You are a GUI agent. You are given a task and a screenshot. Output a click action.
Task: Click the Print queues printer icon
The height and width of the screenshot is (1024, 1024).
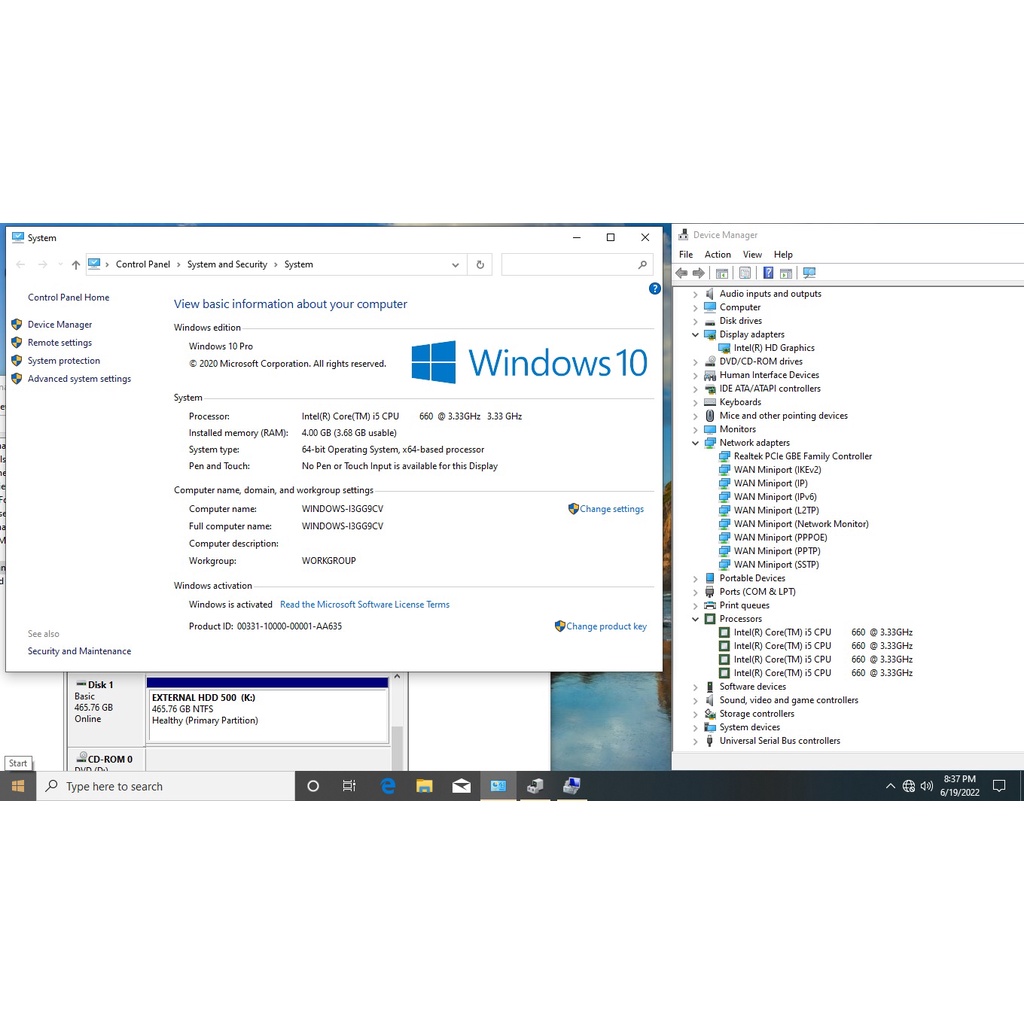710,606
